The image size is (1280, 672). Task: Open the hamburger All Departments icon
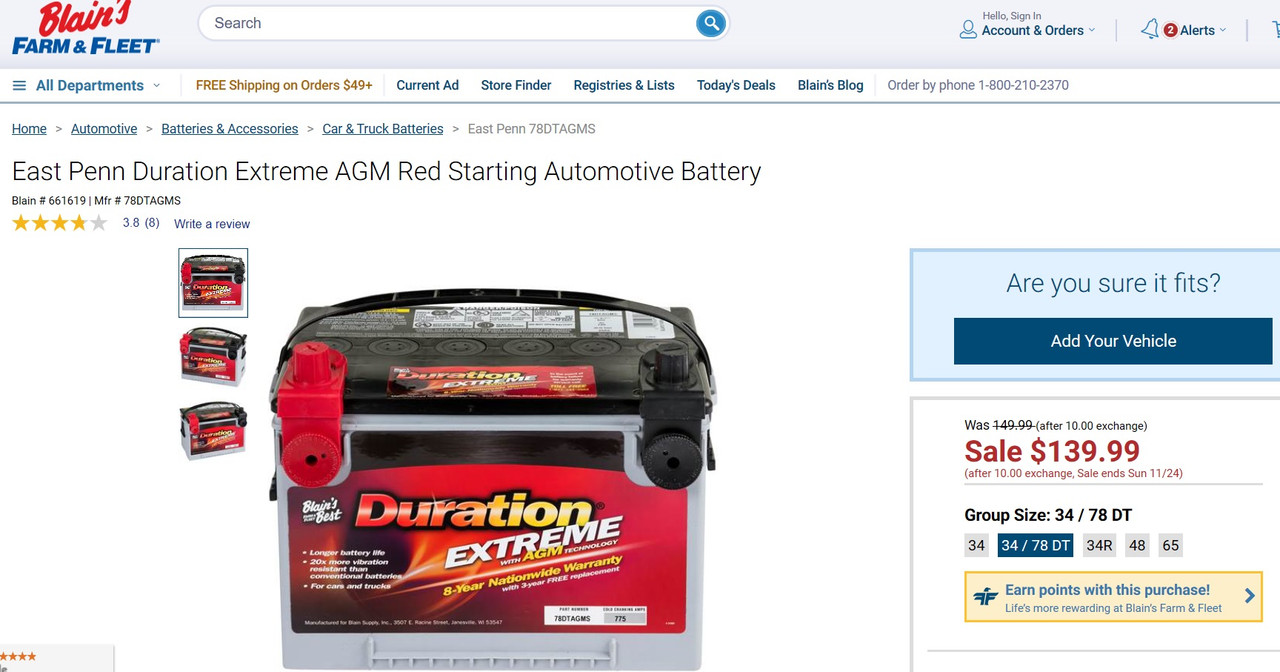(19, 86)
